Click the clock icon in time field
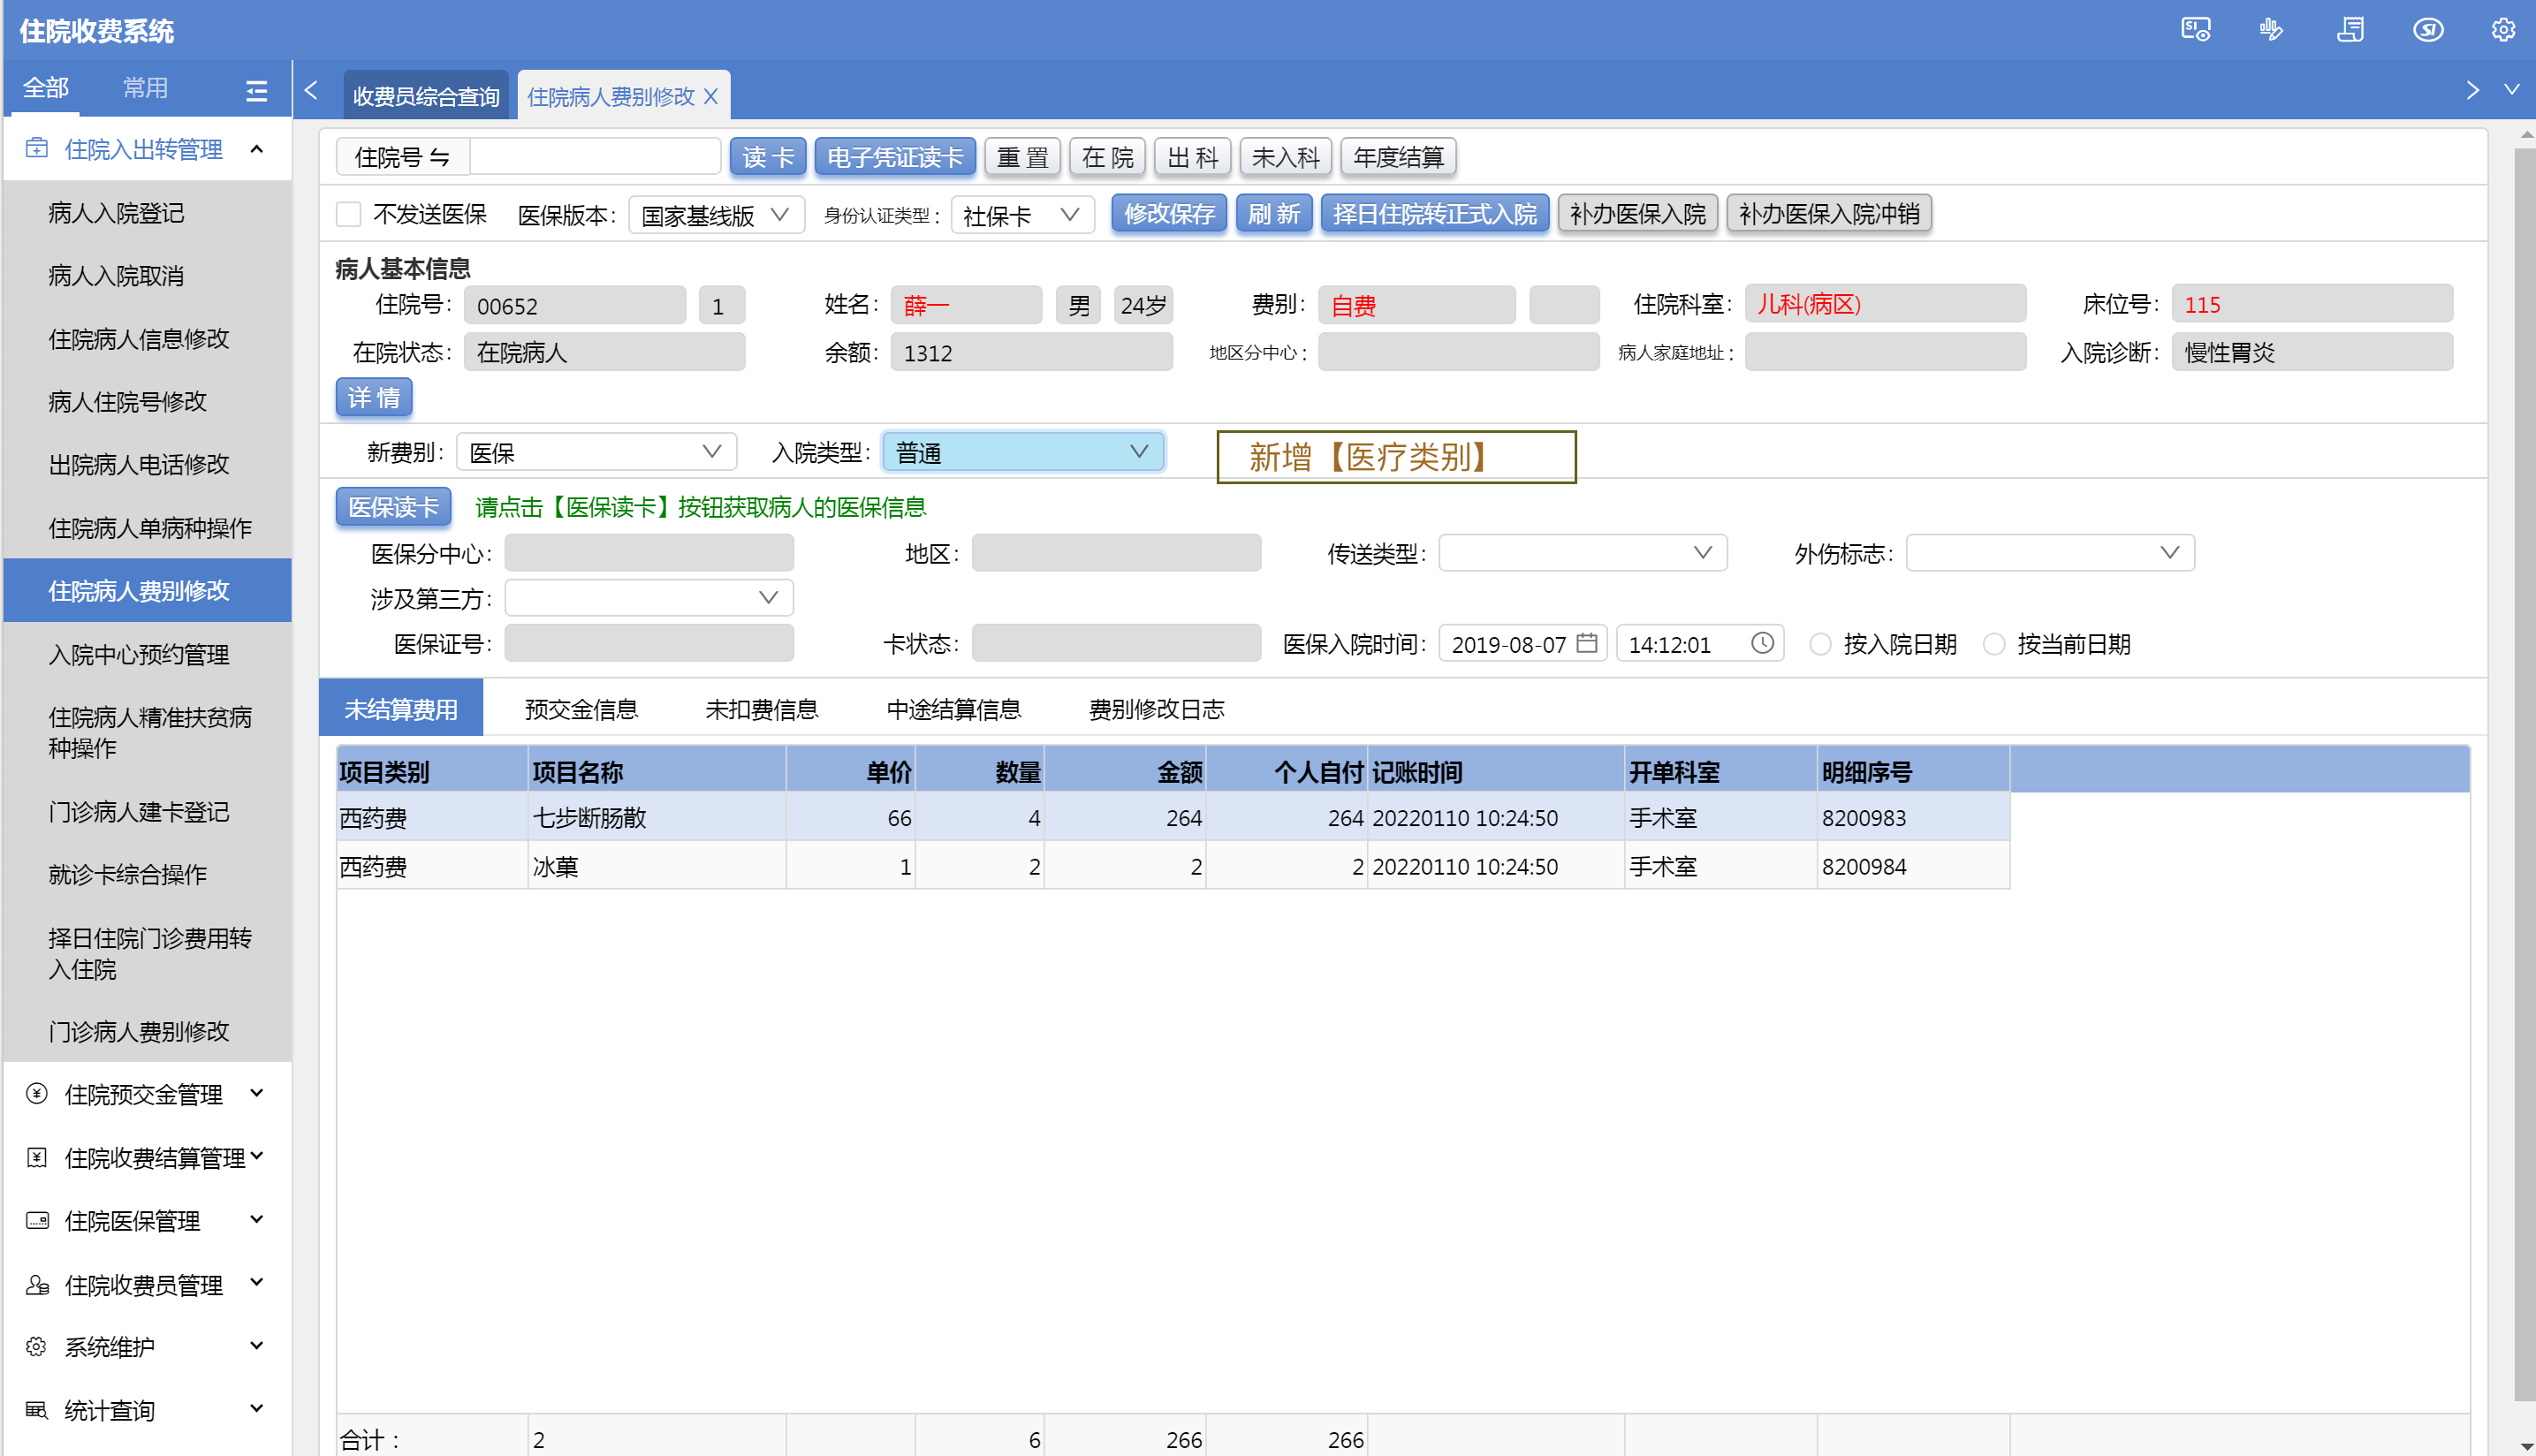 click(x=1762, y=643)
